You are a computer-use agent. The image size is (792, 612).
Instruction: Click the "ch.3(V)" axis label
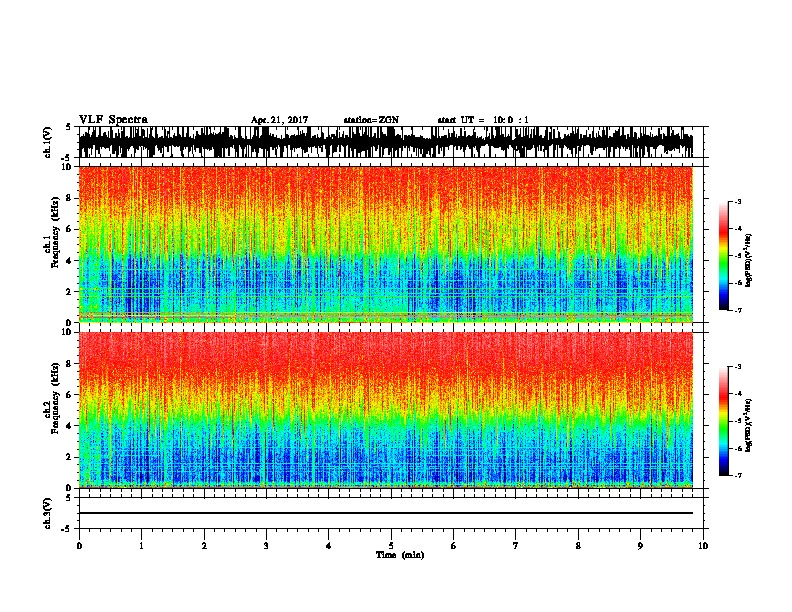48,514
